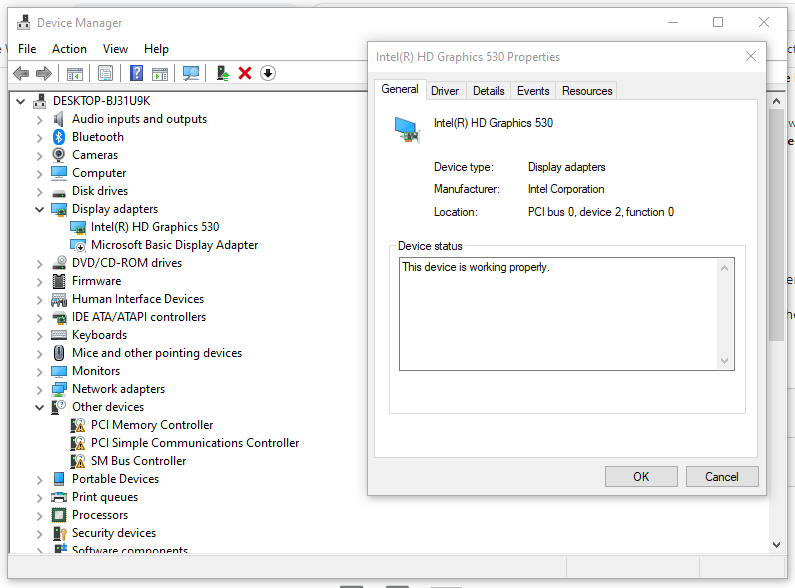The image size is (795, 588).
Task: Open the View menu
Action: click(115, 48)
